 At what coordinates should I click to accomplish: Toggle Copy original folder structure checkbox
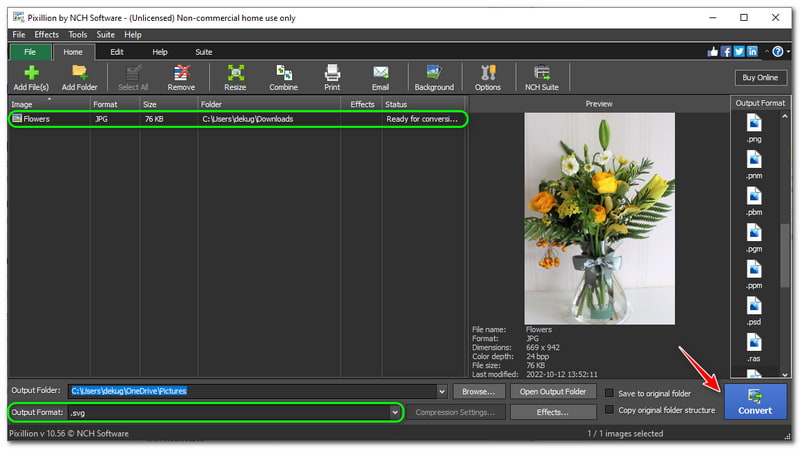click(x=610, y=411)
